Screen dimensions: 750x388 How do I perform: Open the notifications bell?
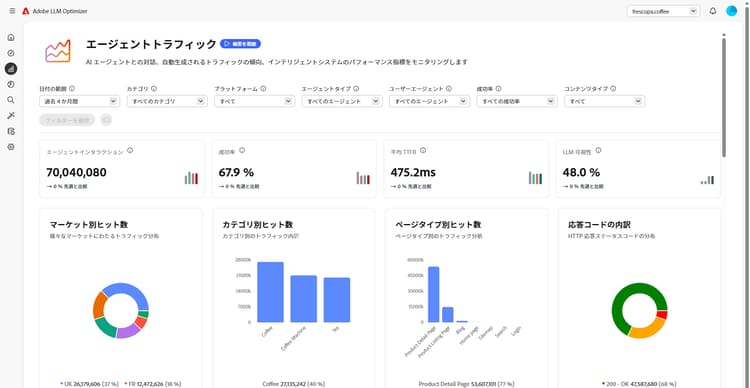pos(713,11)
